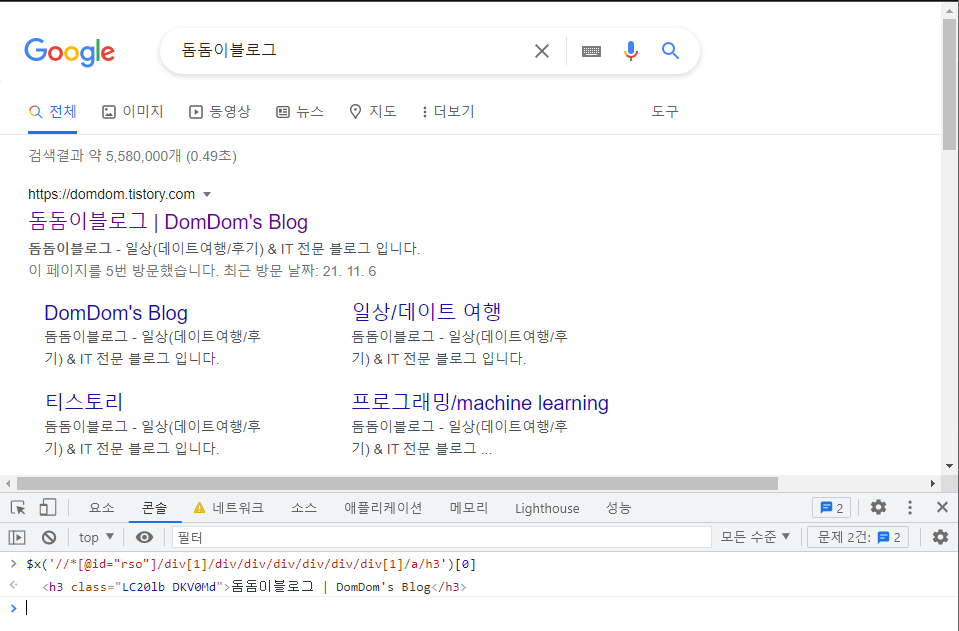Click the 문제 2건 issues button

858,537
